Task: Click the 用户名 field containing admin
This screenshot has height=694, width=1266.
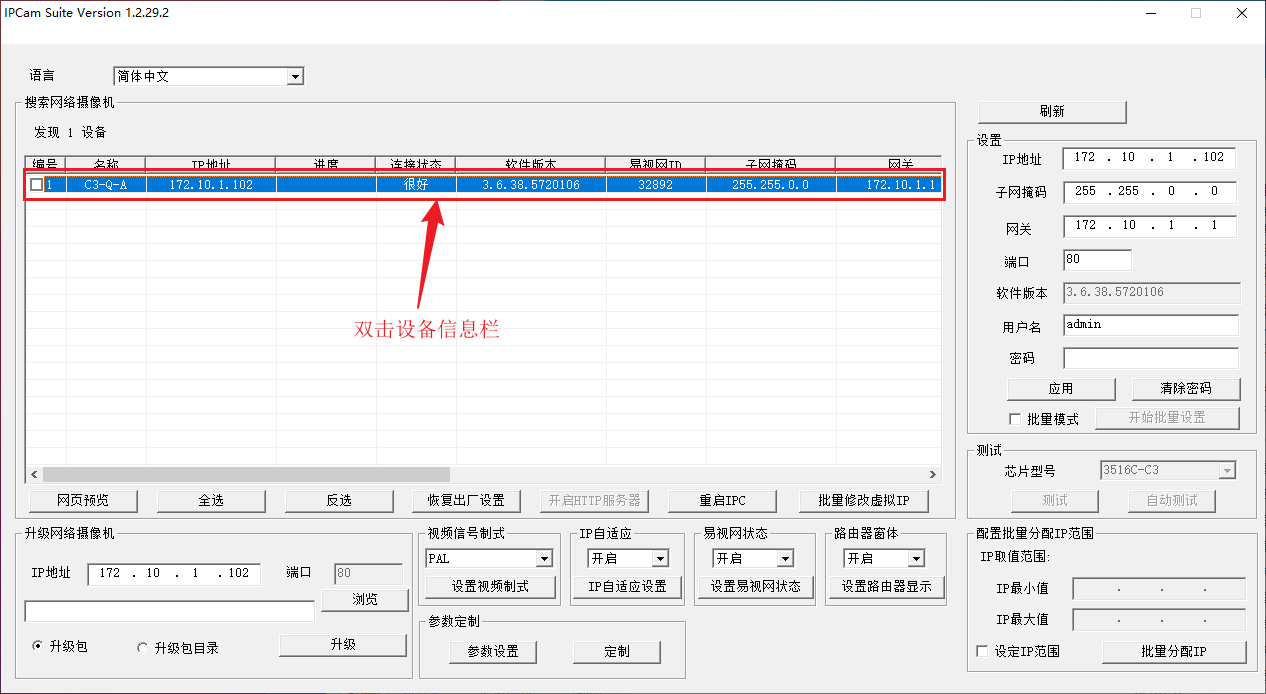Action: coord(1150,325)
